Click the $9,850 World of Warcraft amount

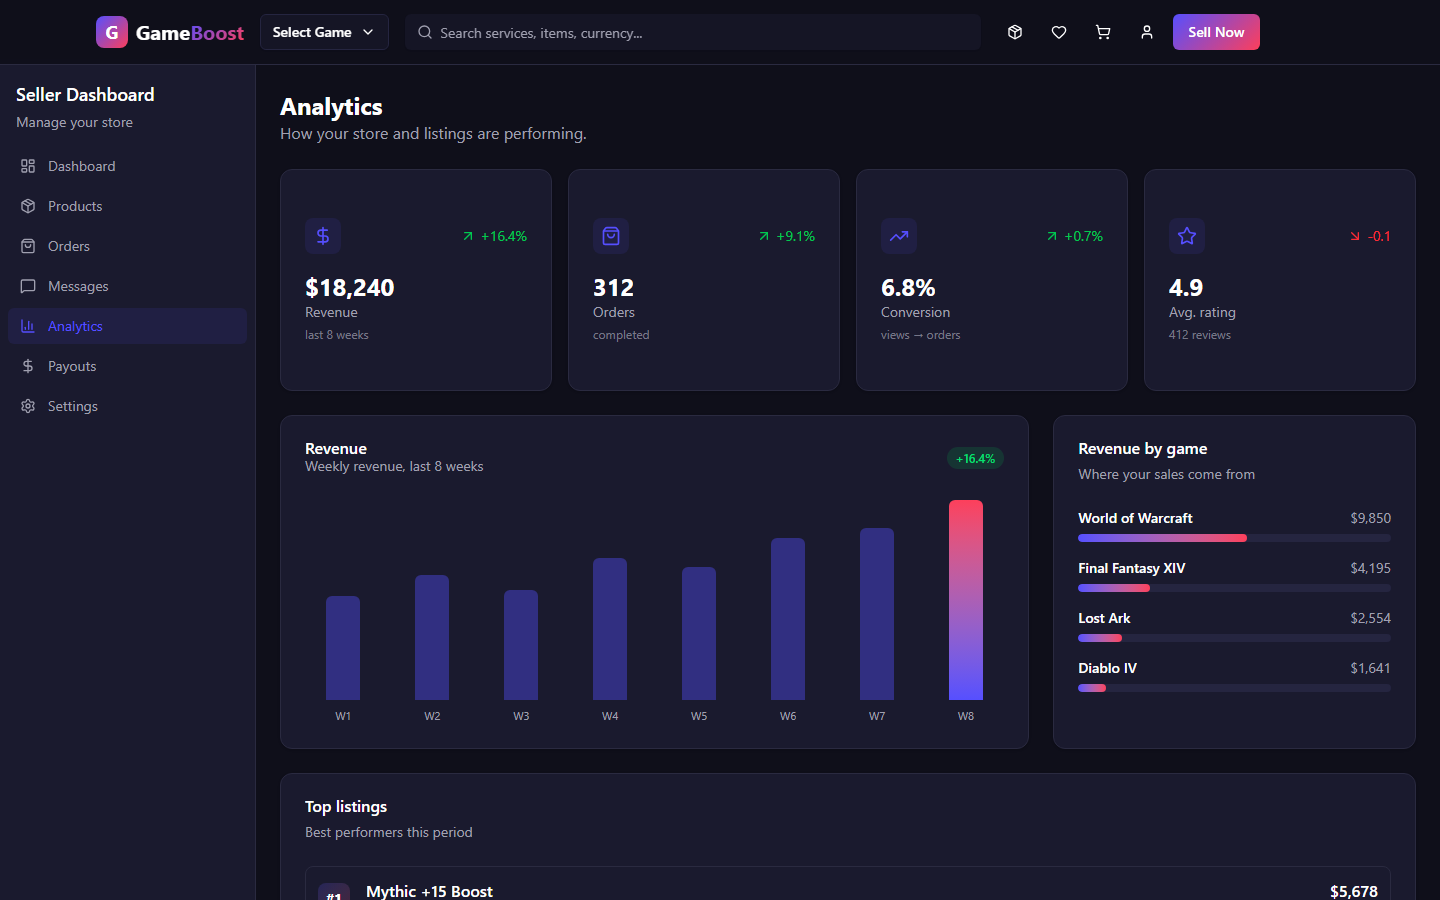click(x=1370, y=518)
